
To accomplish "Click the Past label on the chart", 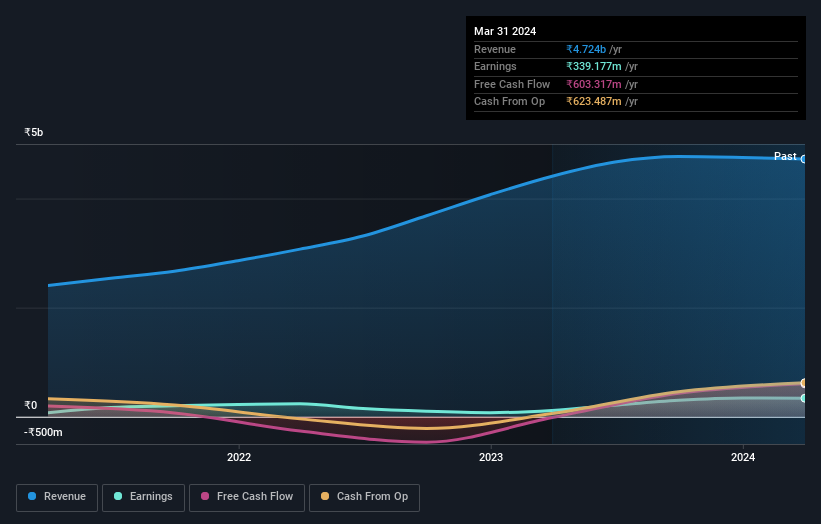I will tap(785, 156).
